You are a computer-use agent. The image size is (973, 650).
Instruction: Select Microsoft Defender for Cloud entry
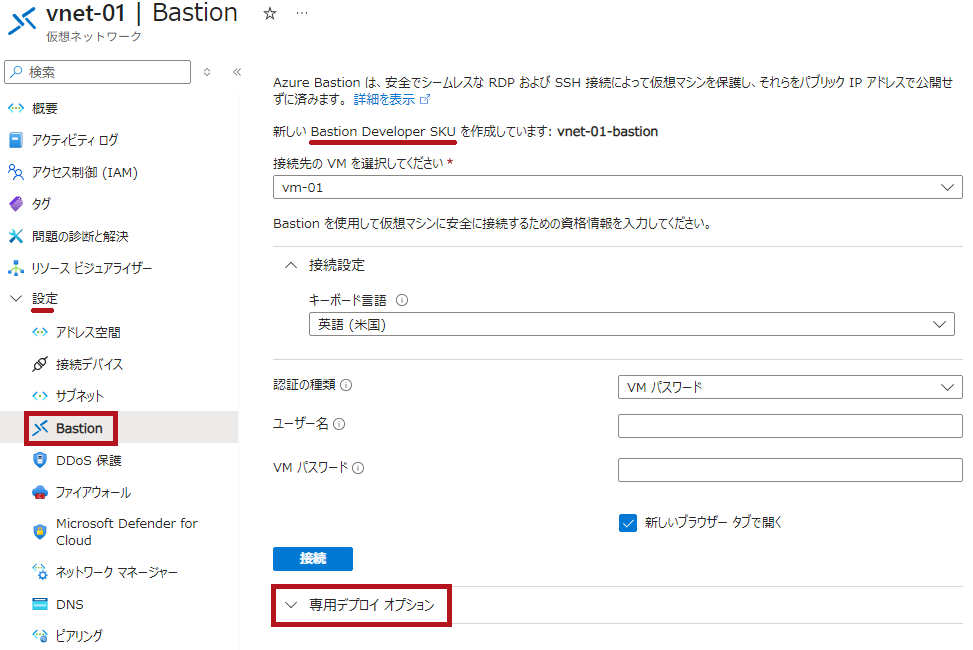tap(127, 532)
